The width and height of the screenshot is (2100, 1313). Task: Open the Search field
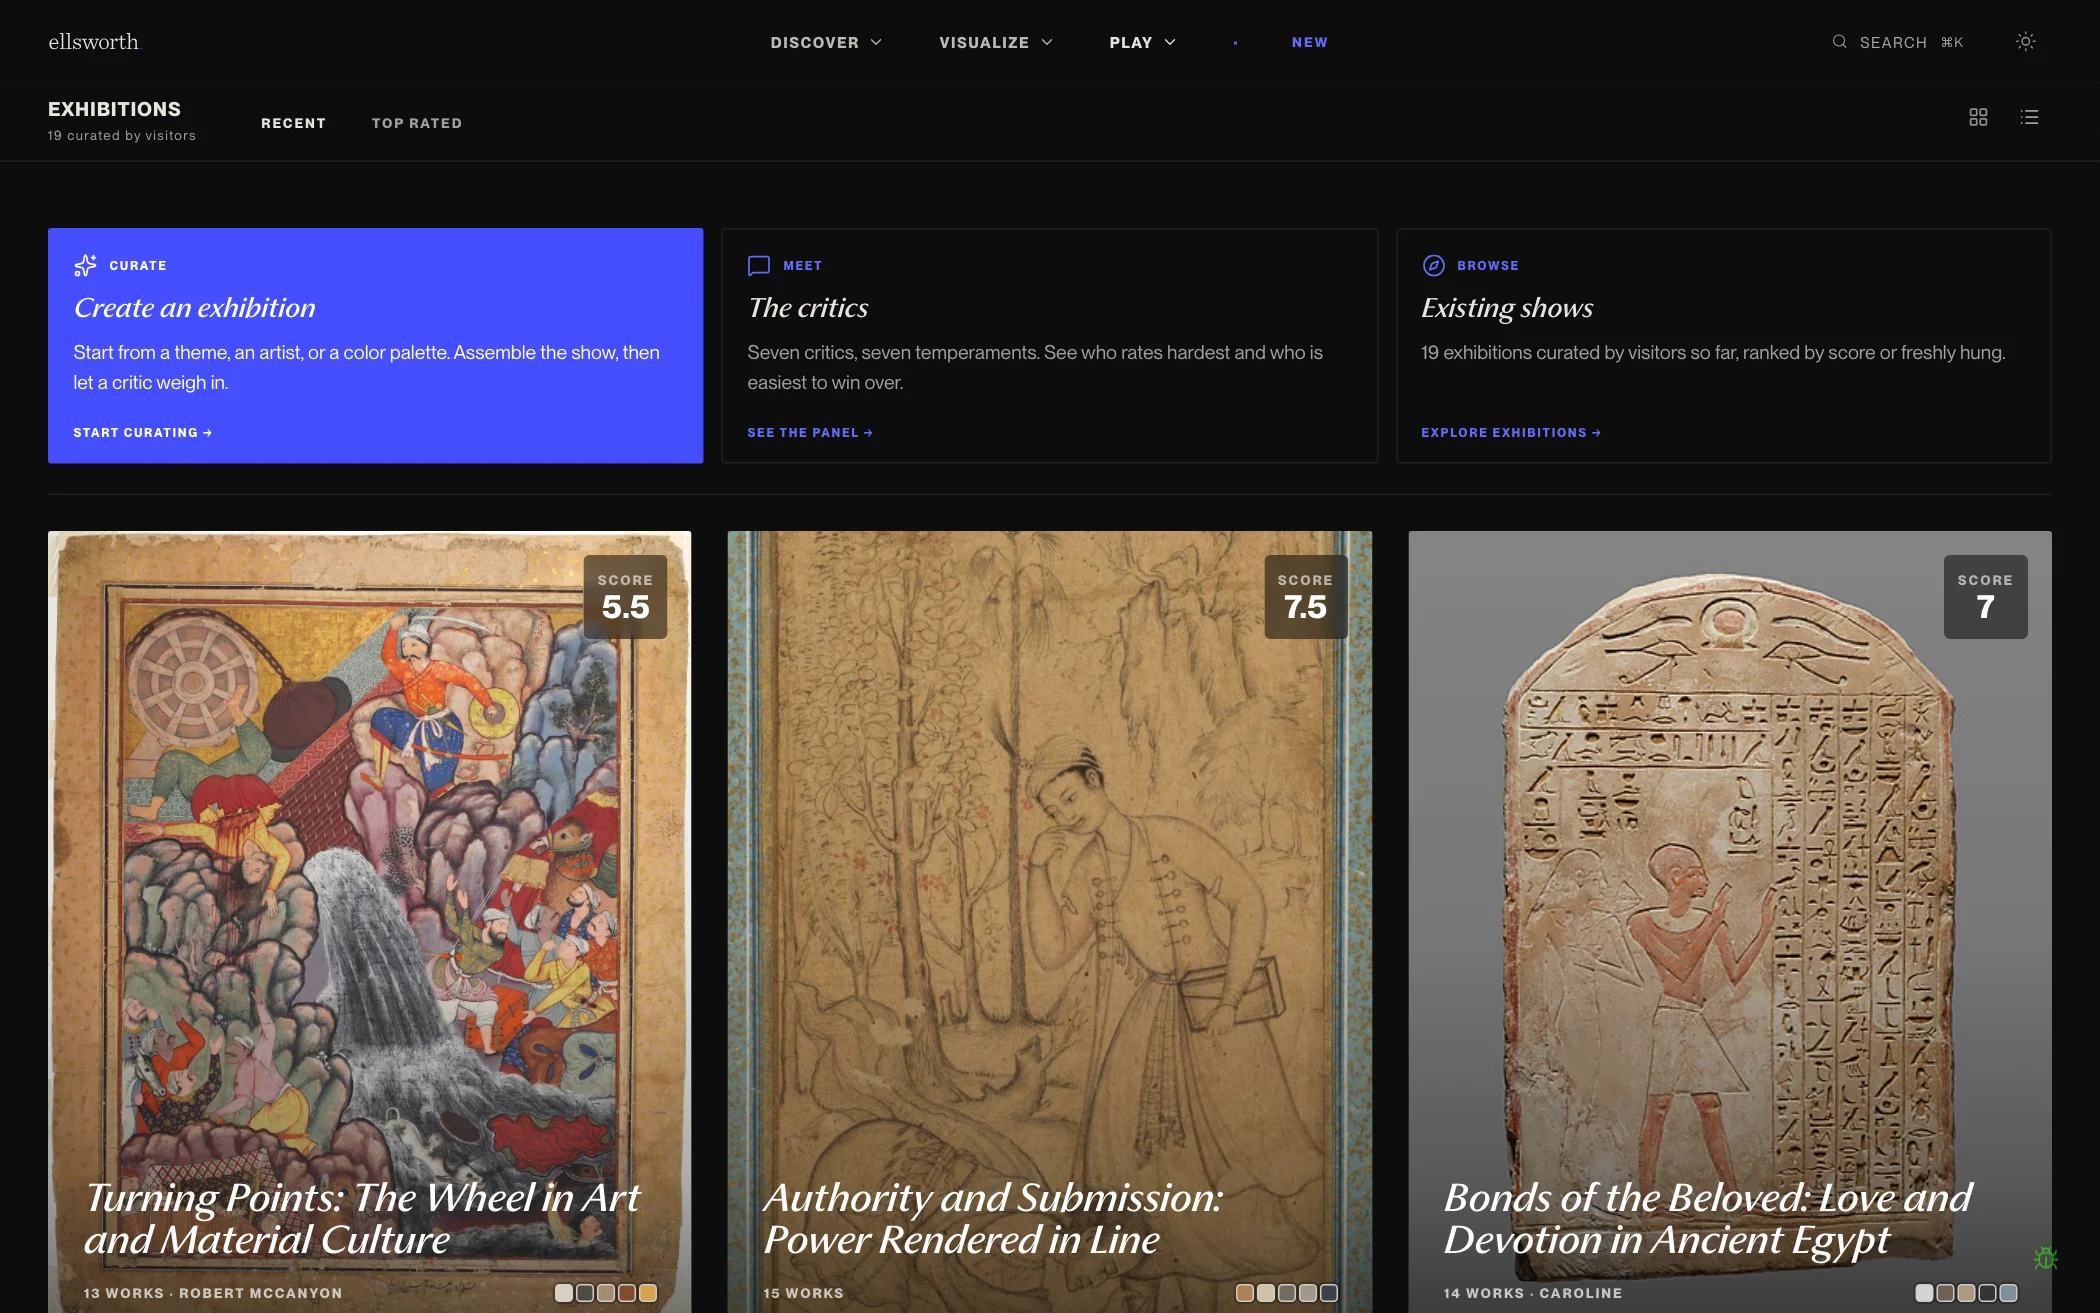[1897, 42]
